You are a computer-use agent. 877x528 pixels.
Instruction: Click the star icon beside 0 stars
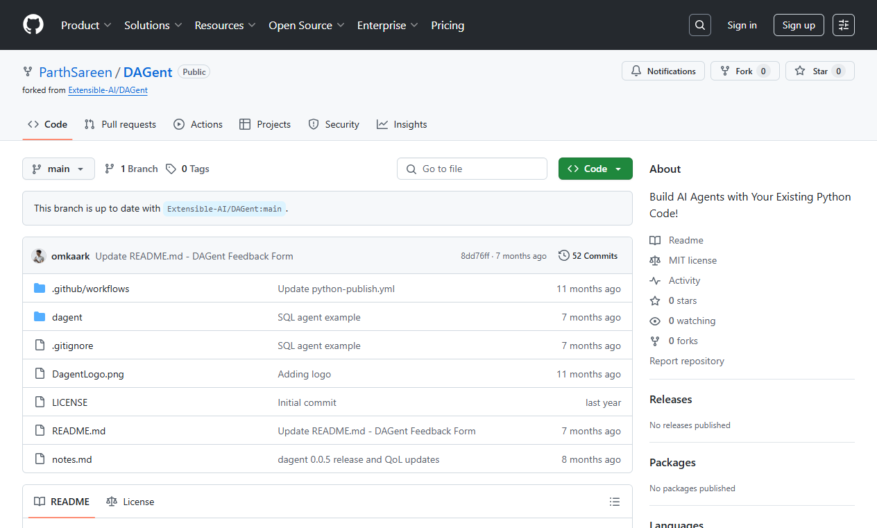(655, 300)
